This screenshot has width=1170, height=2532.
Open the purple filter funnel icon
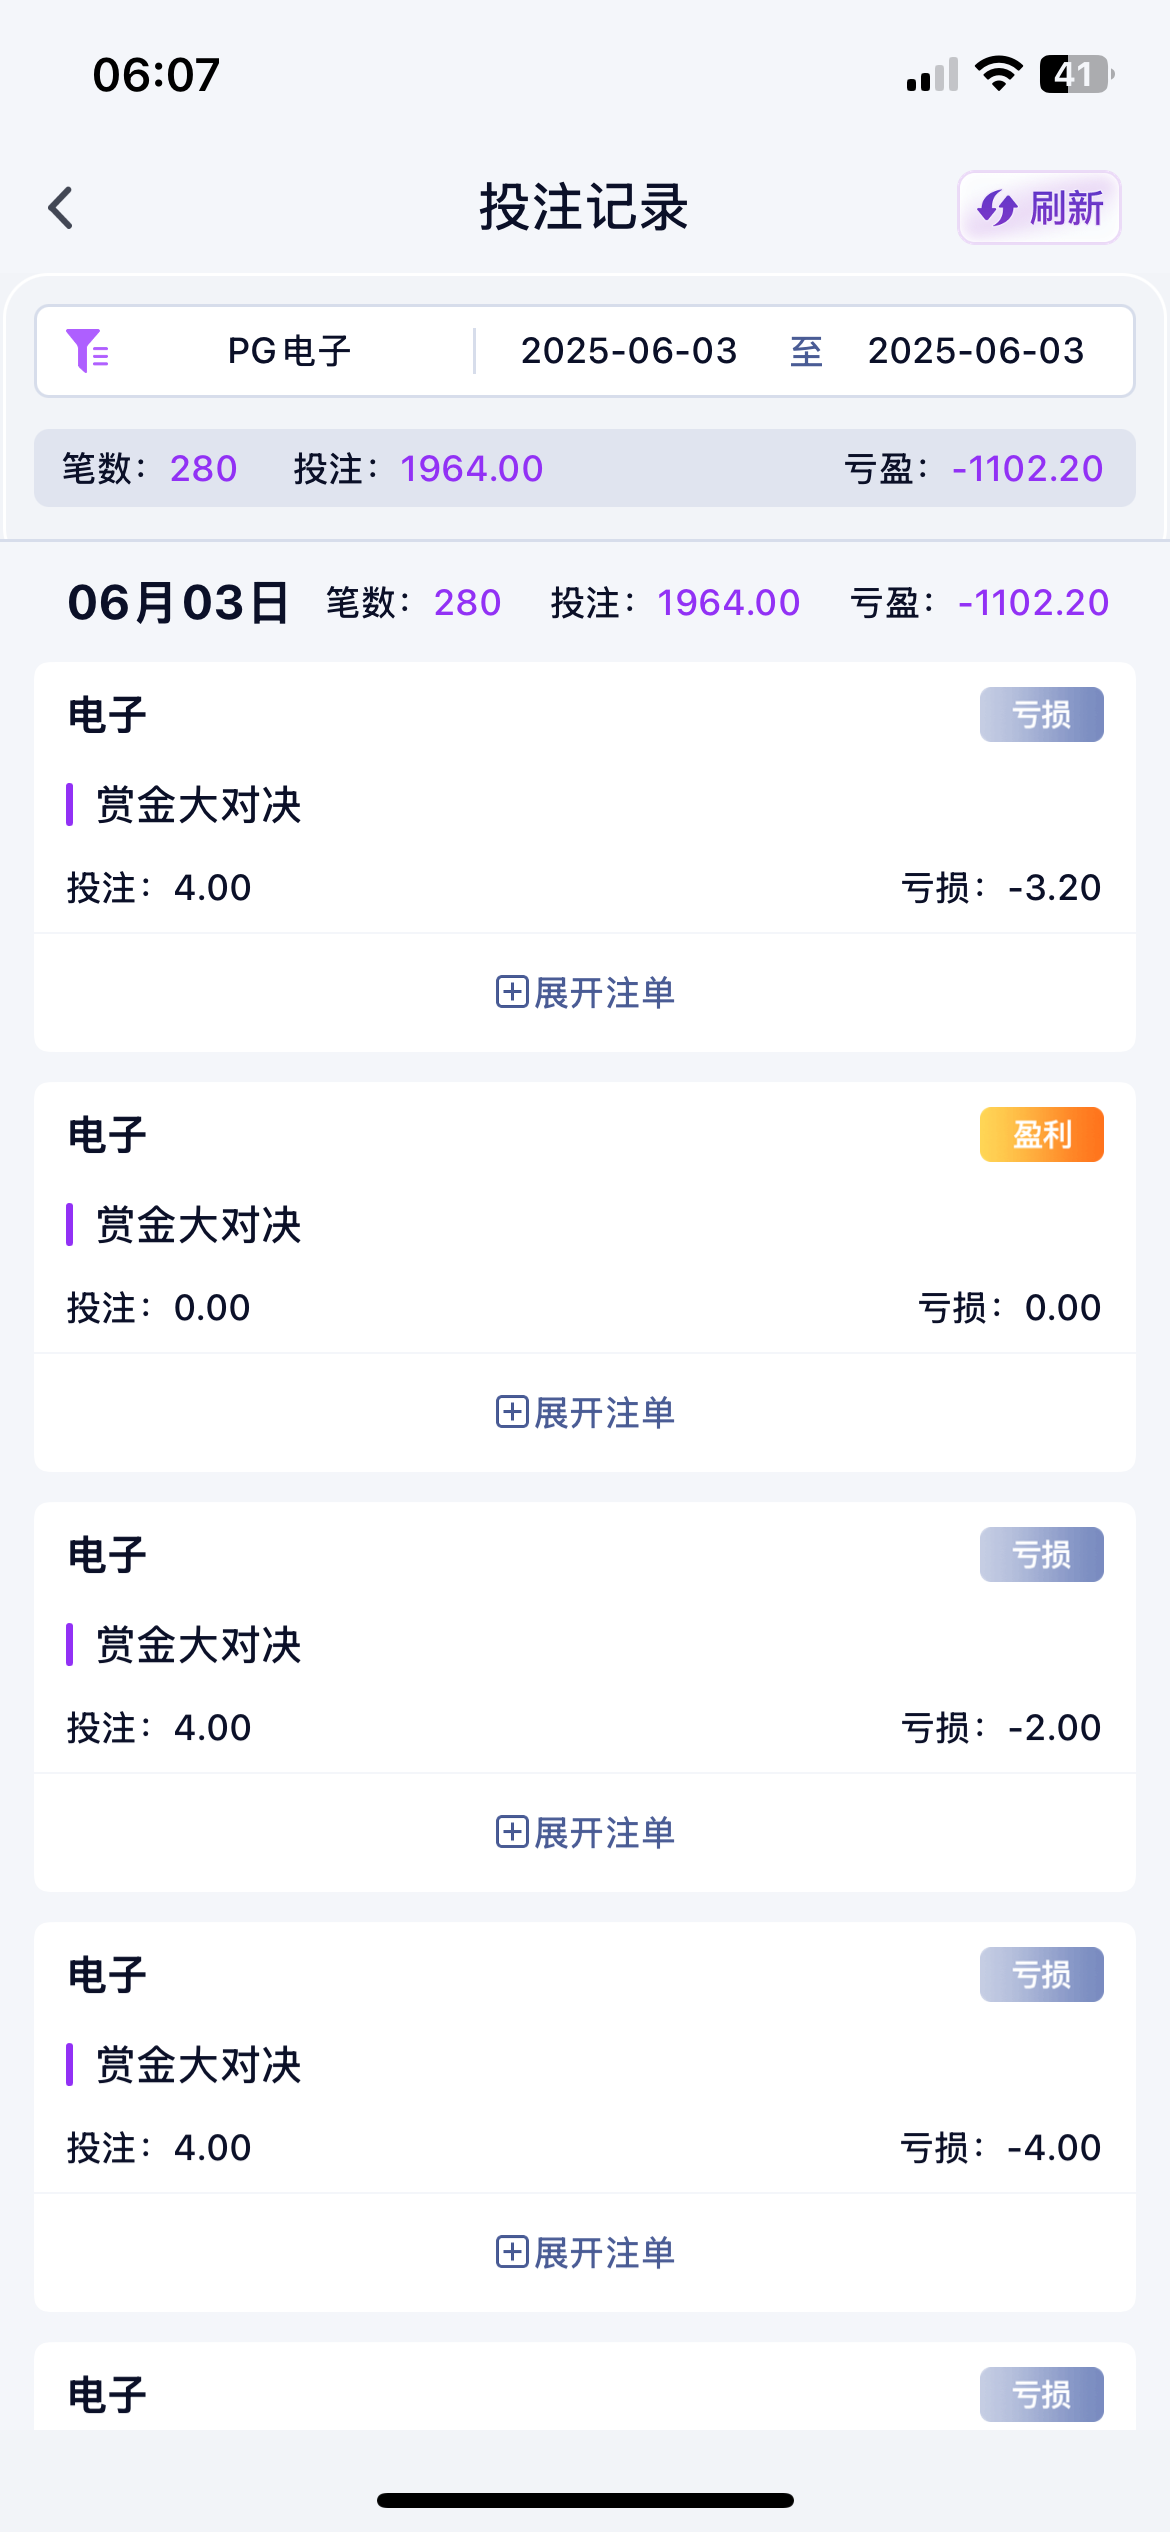click(x=87, y=351)
